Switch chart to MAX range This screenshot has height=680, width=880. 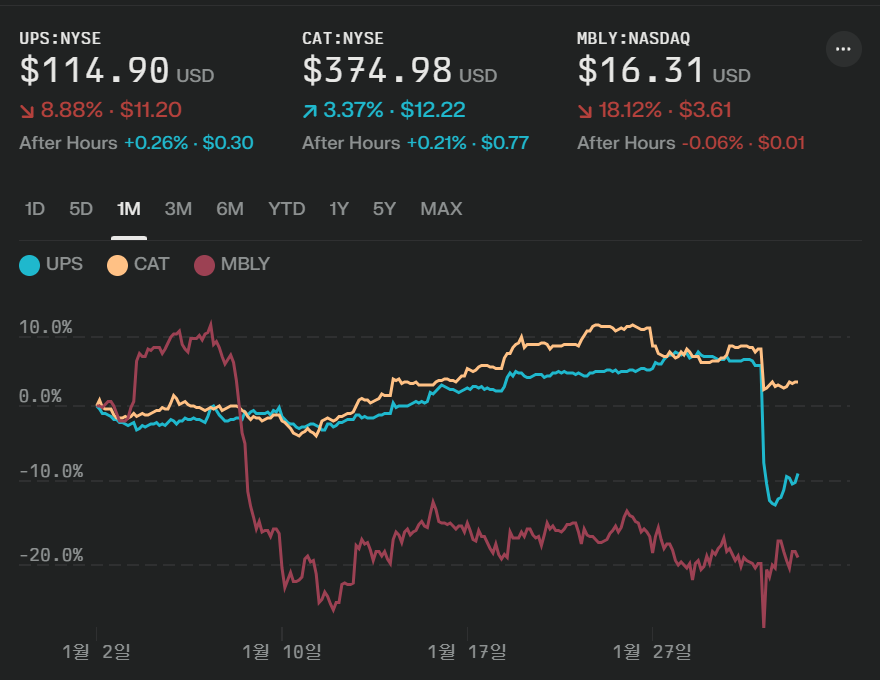(441, 209)
